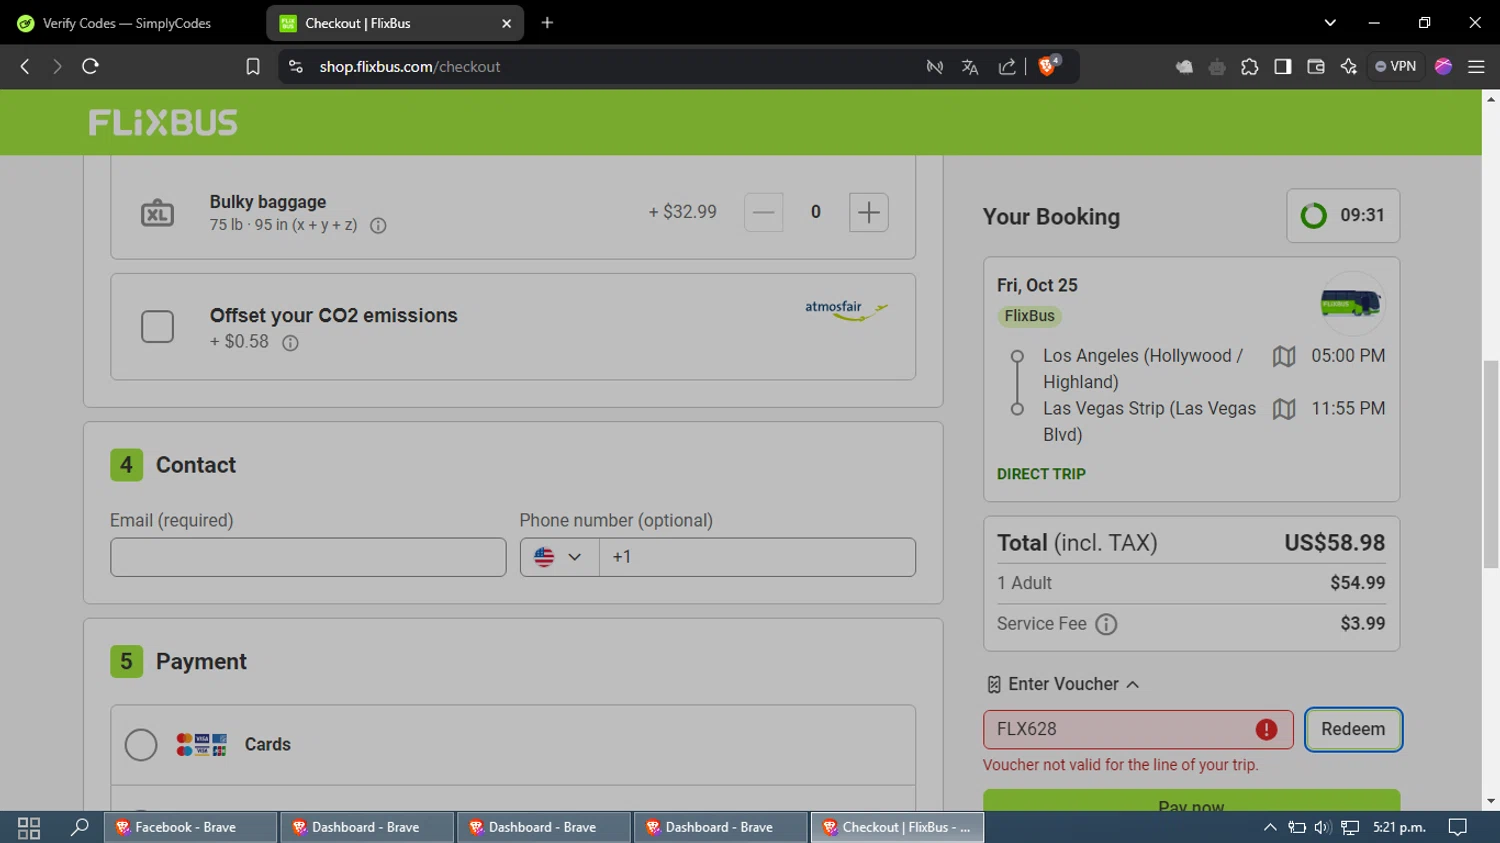Switch to Verify Codes — SimplyCodes tab

pyautogui.click(x=127, y=23)
